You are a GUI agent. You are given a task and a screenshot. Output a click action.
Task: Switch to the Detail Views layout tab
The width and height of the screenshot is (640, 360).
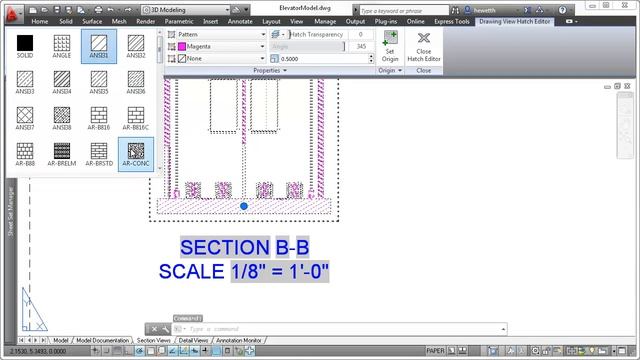point(193,340)
